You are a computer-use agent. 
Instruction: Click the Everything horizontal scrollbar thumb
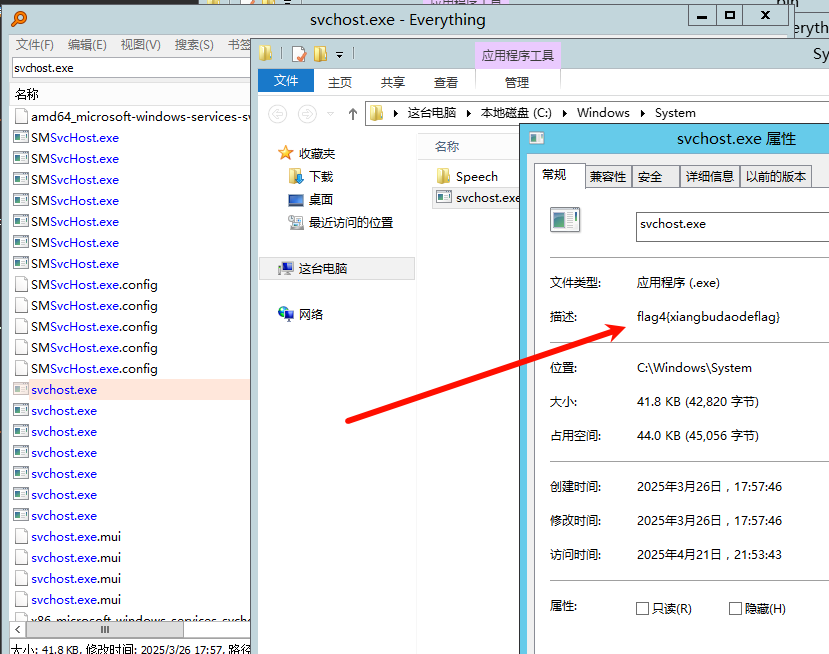[107, 629]
